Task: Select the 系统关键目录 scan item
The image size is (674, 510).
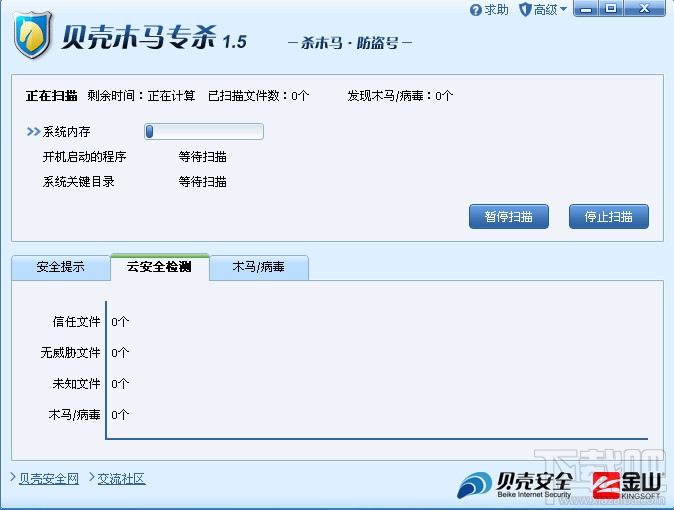Action: click(x=79, y=182)
